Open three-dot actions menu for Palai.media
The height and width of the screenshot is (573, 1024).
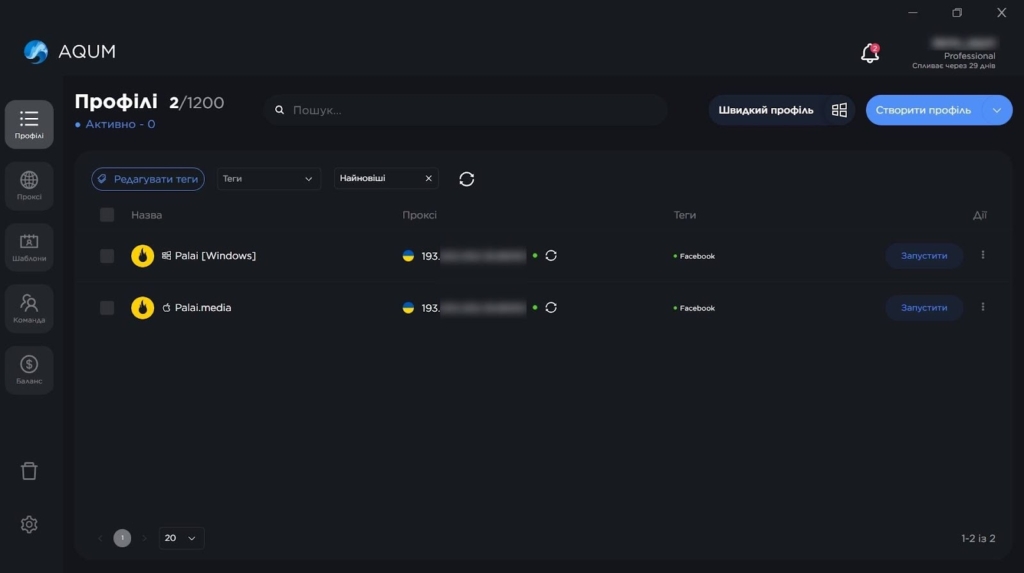982,307
